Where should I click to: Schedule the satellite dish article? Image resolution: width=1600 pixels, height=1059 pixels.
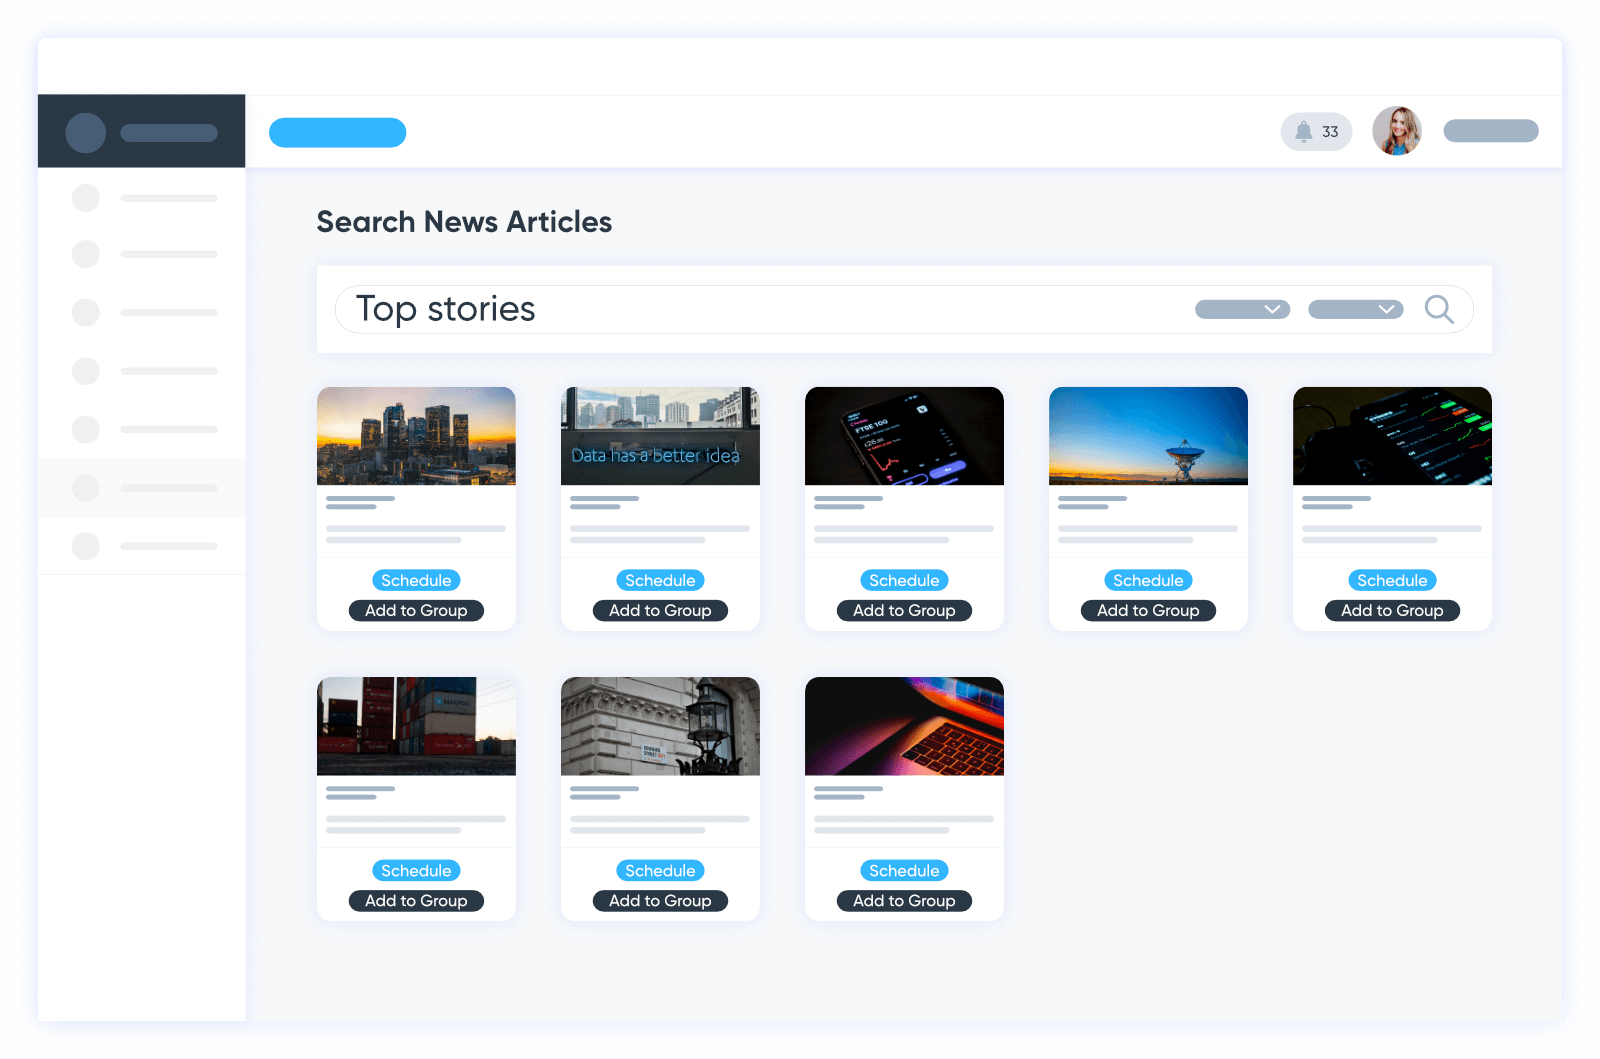[x=1148, y=580]
